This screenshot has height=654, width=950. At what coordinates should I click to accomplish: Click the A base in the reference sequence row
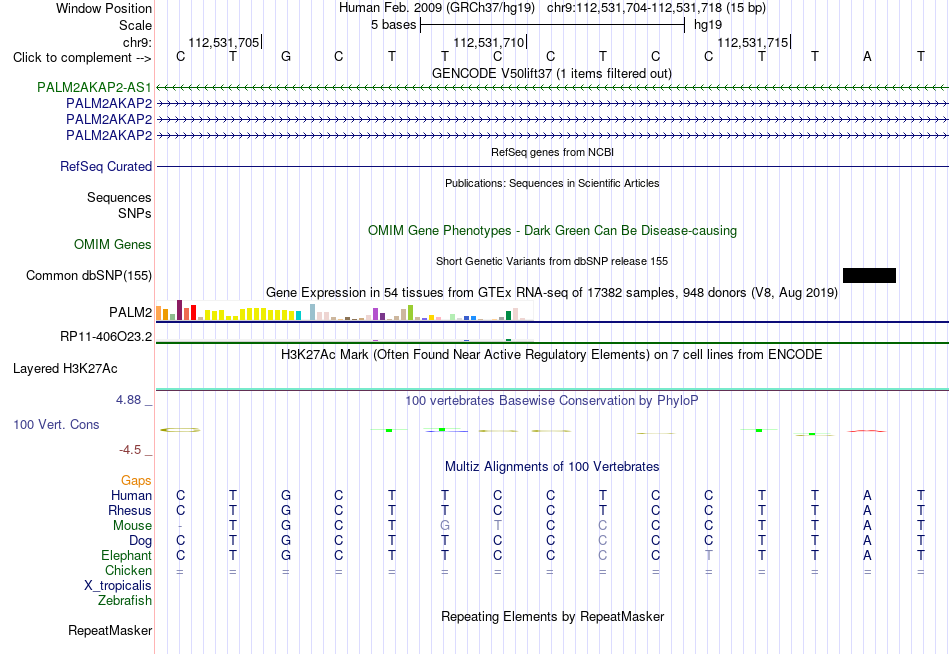(x=867, y=56)
